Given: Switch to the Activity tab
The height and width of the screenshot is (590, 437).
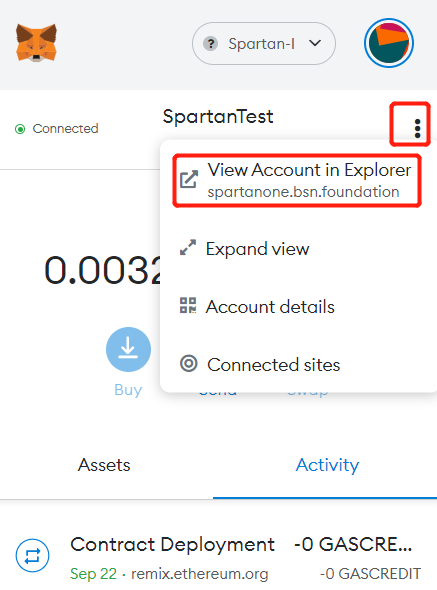Looking at the screenshot, I should click(327, 465).
